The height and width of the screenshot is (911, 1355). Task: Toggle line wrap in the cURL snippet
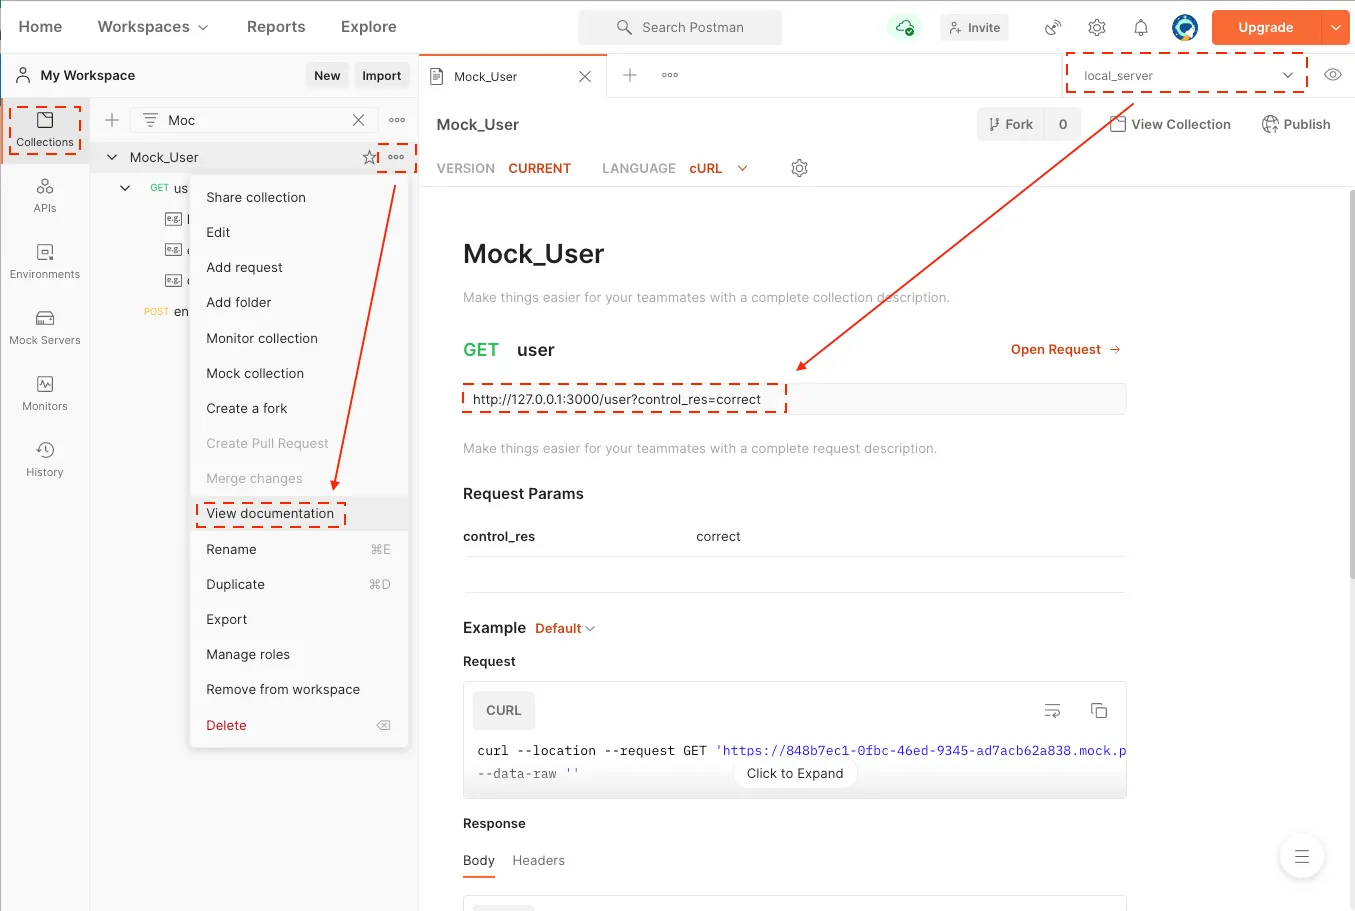click(1052, 711)
